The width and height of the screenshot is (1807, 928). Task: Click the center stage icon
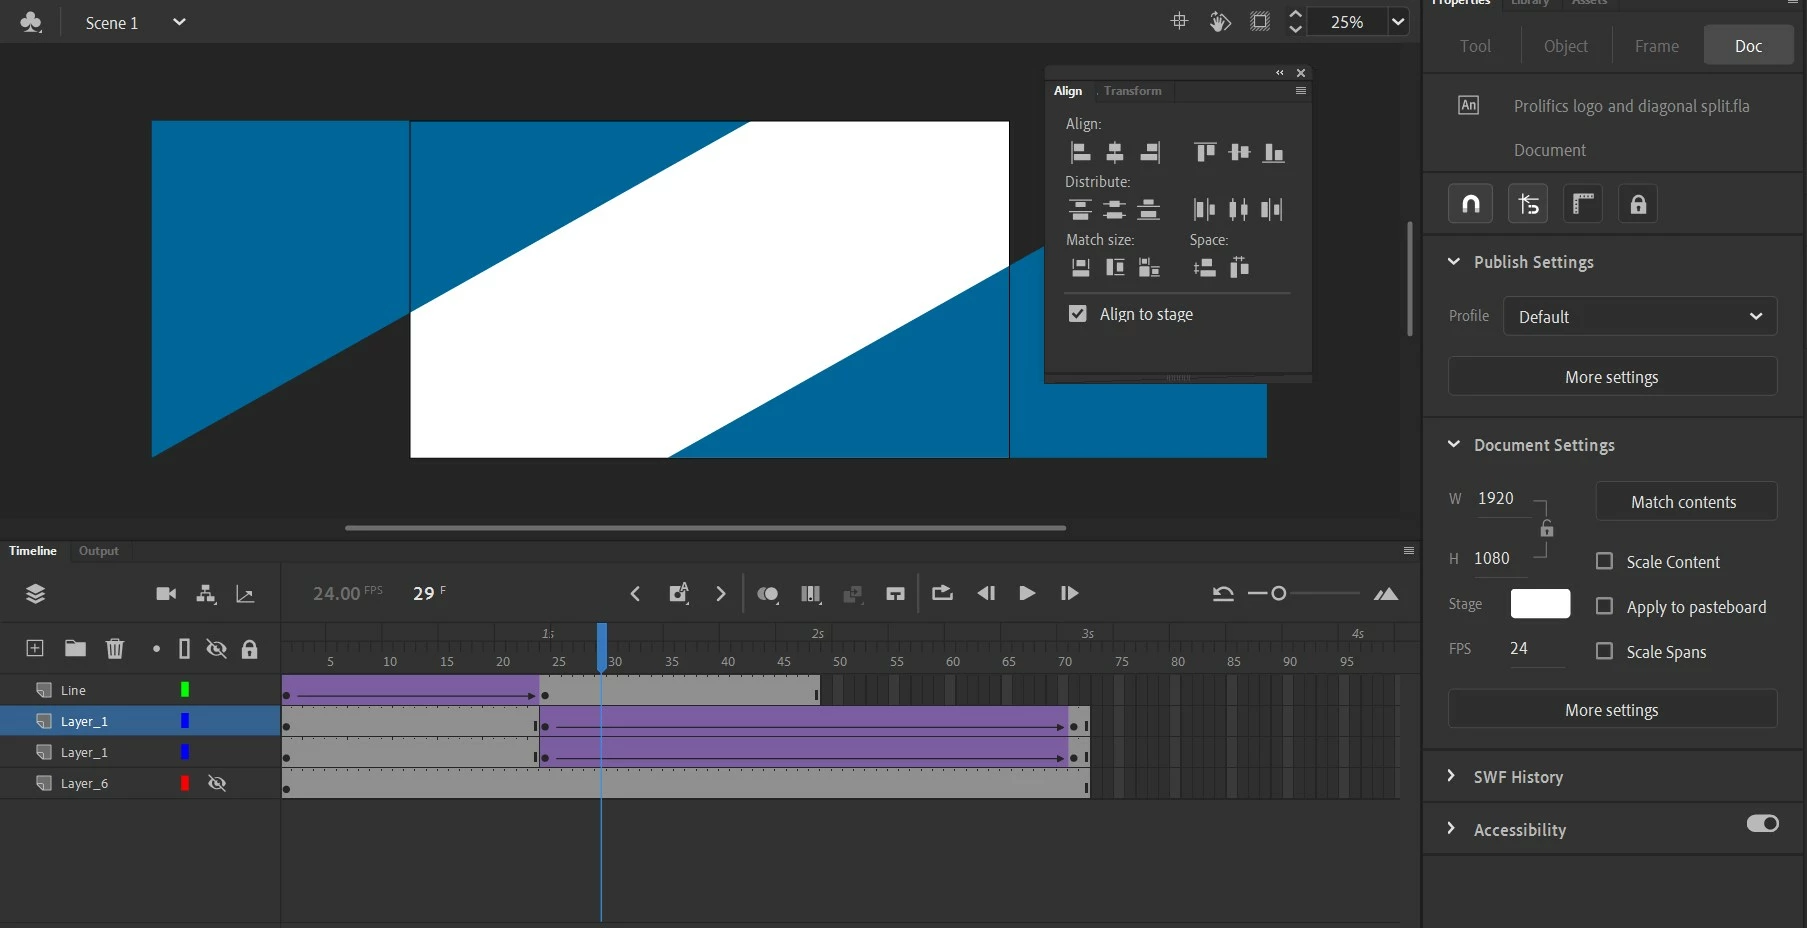point(1179,21)
